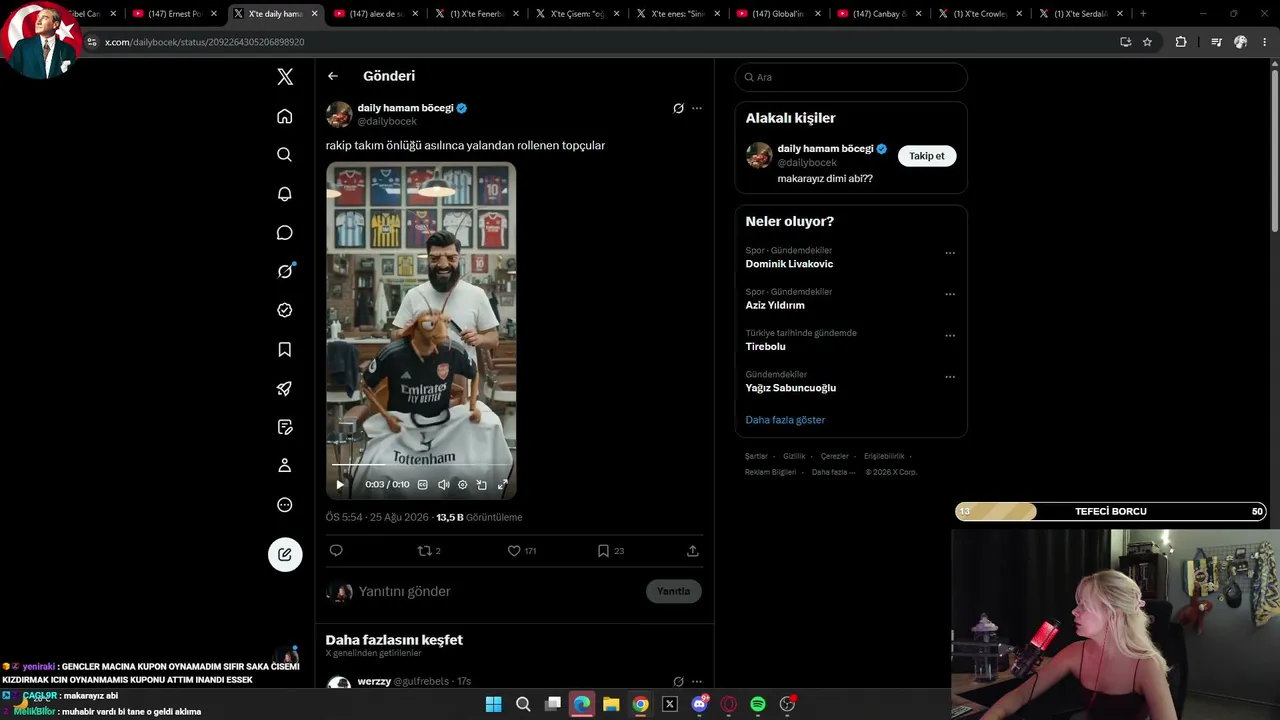Switch to the "X'te Fenerb" tab
The height and width of the screenshot is (720, 1280).
[x=477, y=14]
